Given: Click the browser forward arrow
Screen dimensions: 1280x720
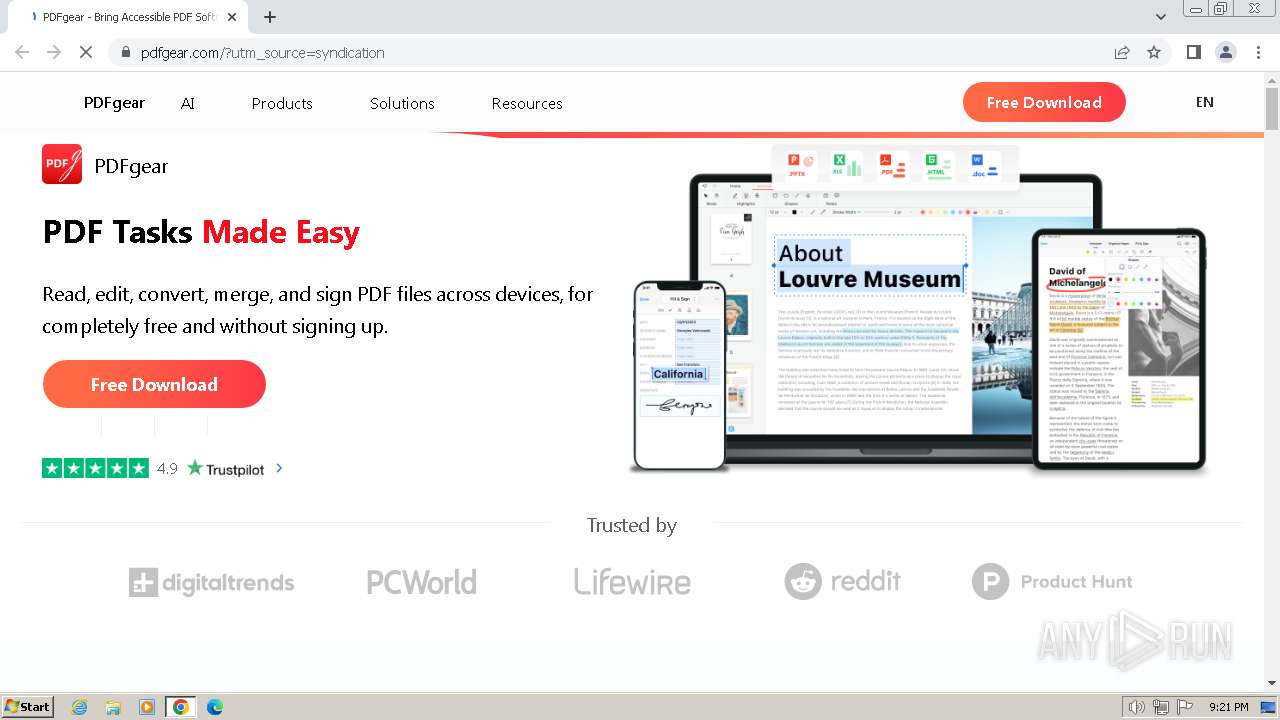Looking at the screenshot, I should tap(54, 52).
